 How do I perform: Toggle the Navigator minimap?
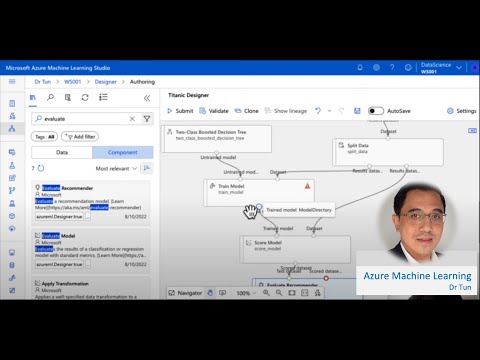tap(185, 293)
